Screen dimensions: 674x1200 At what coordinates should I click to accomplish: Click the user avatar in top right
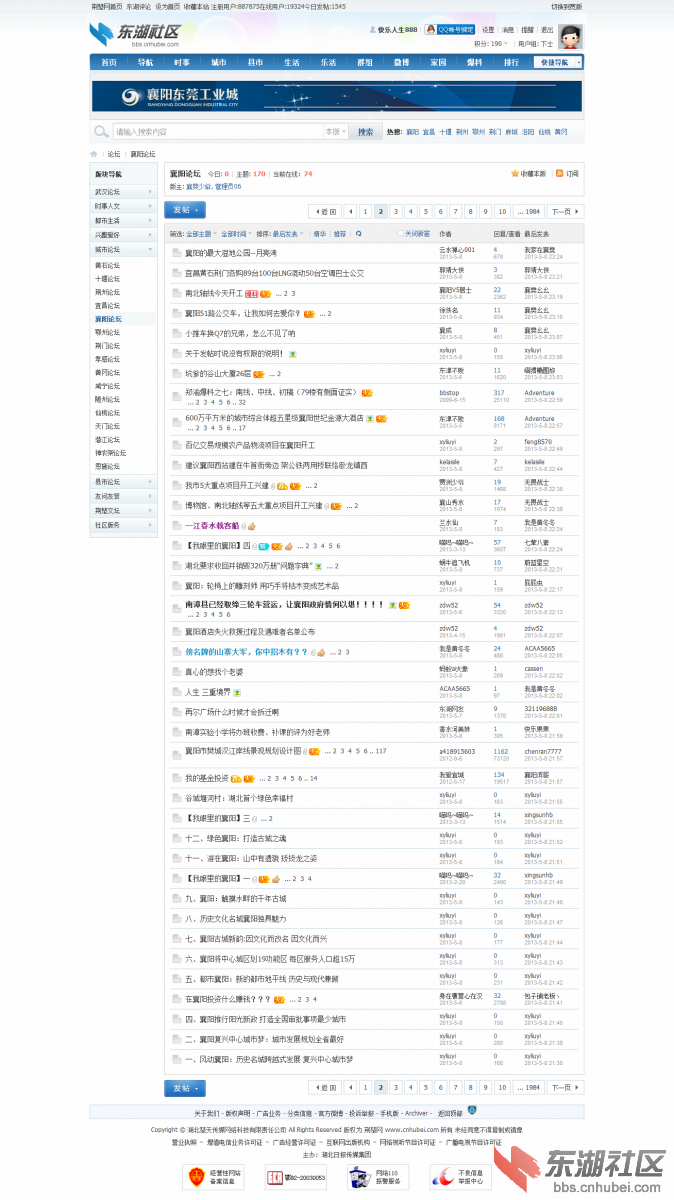[x=571, y=36]
